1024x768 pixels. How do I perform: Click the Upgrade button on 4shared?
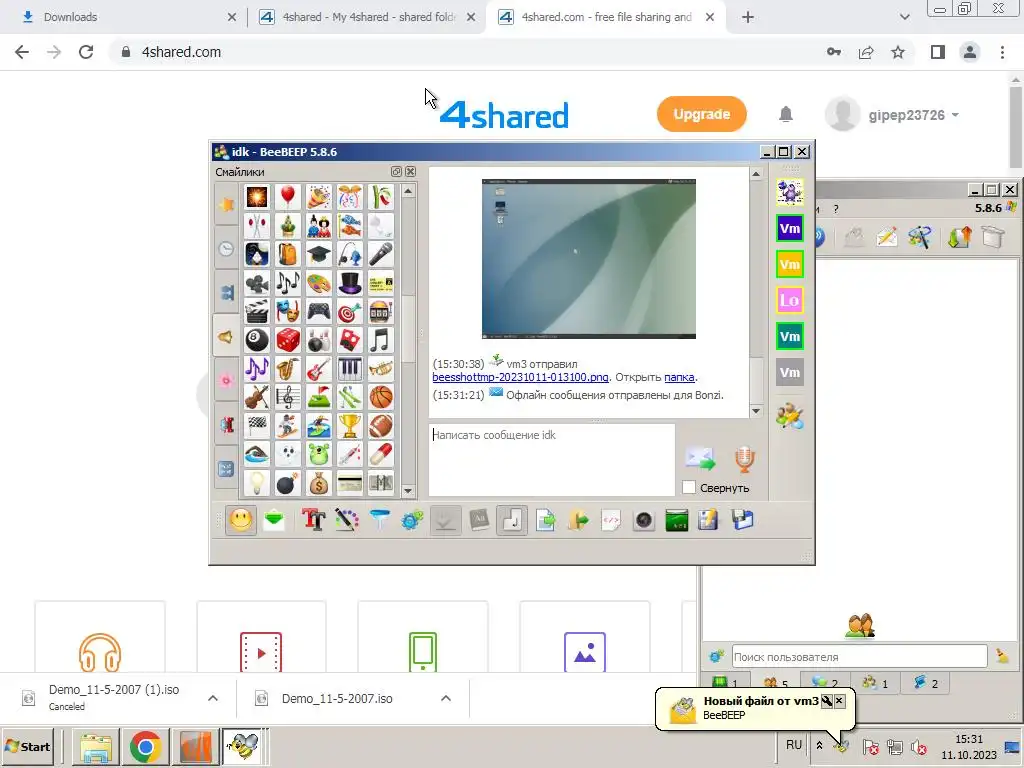pyautogui.click(x=701, y=114)
